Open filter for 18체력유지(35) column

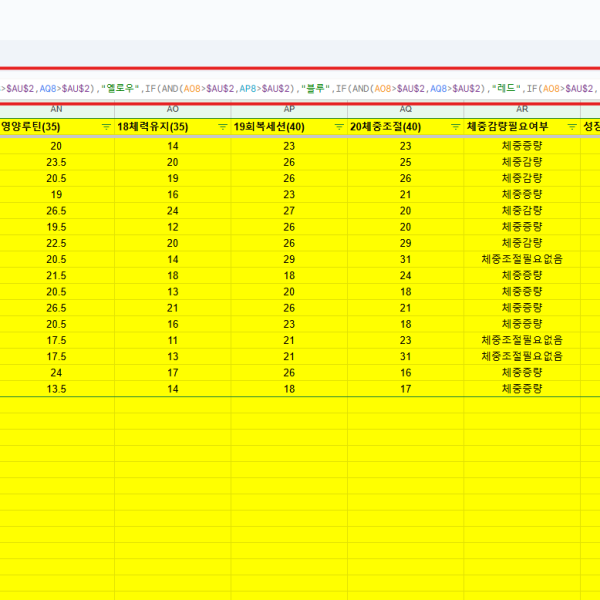pos(222,127)
